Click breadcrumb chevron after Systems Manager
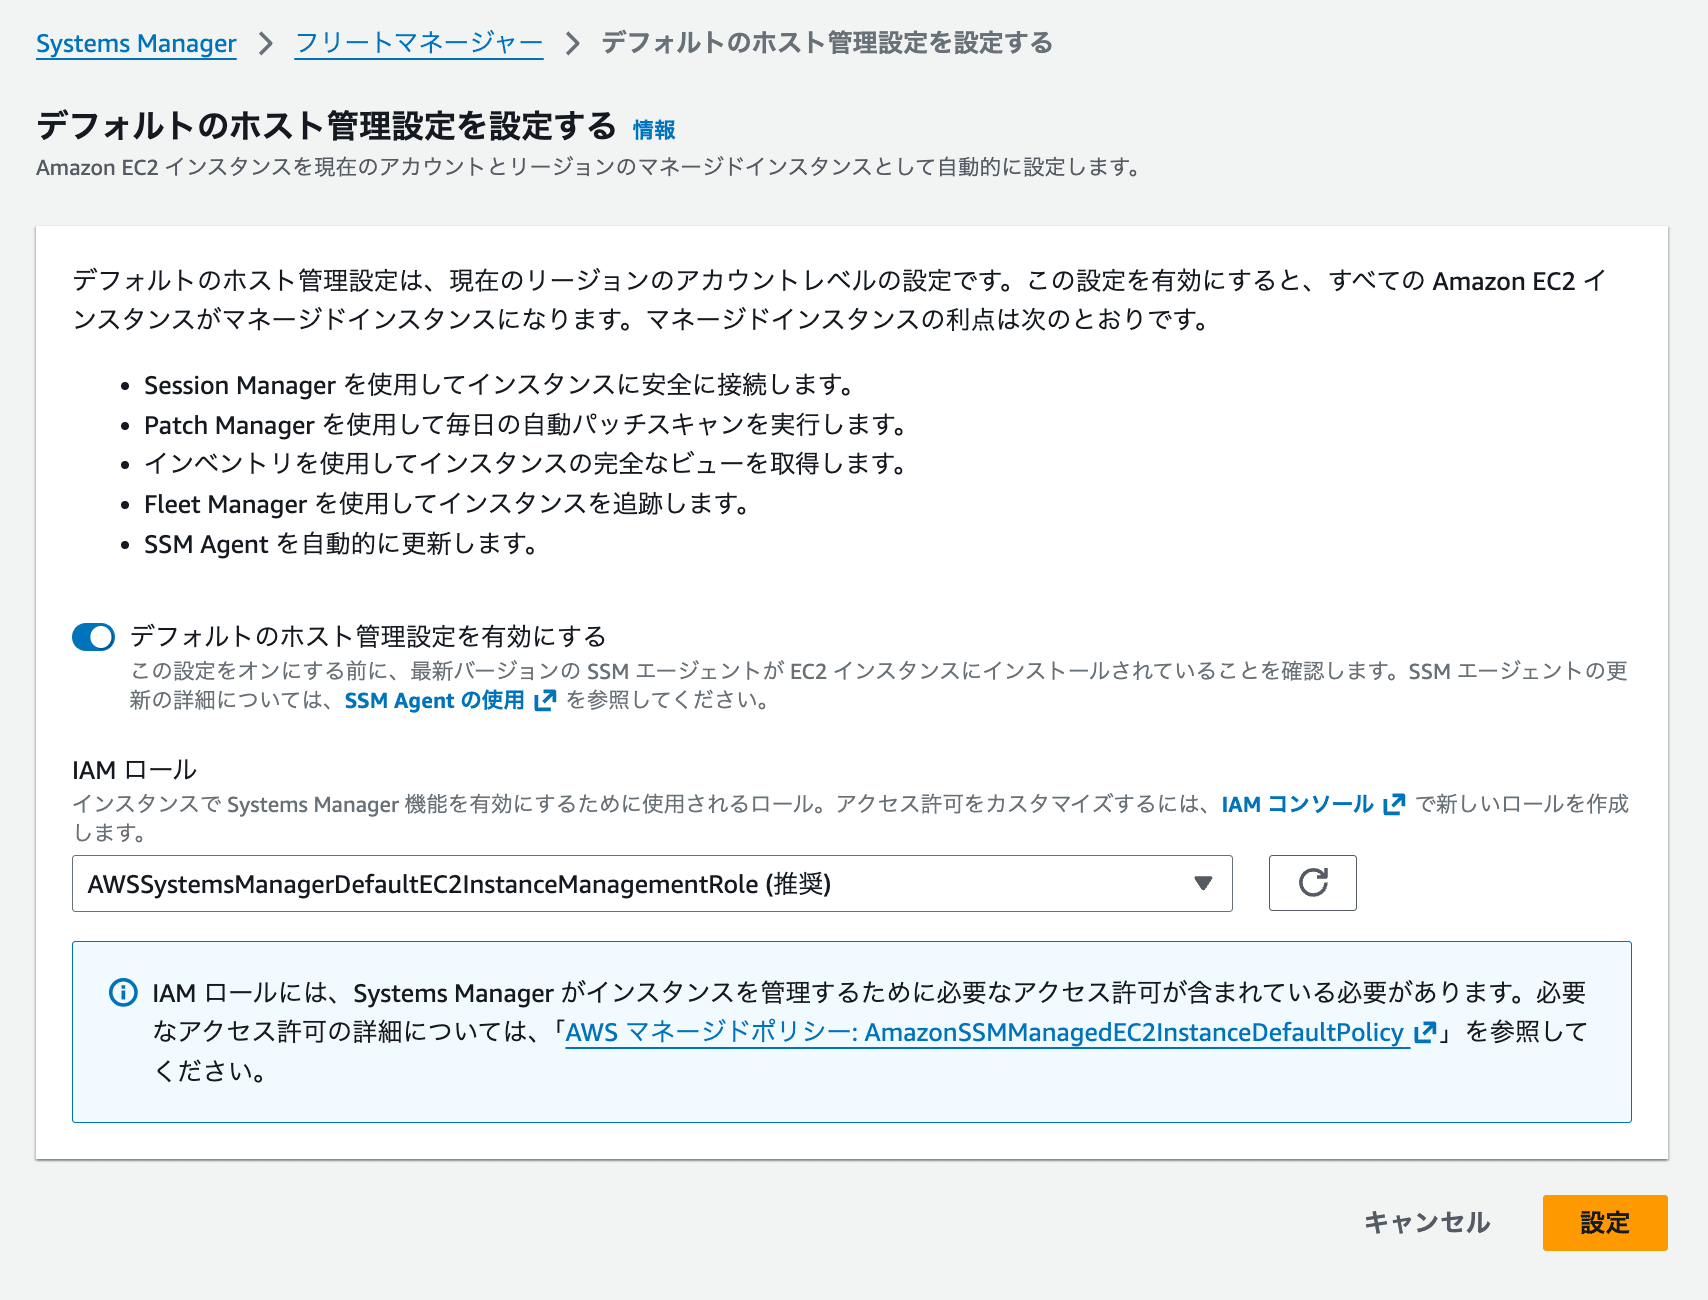 (x=266, y=44)
